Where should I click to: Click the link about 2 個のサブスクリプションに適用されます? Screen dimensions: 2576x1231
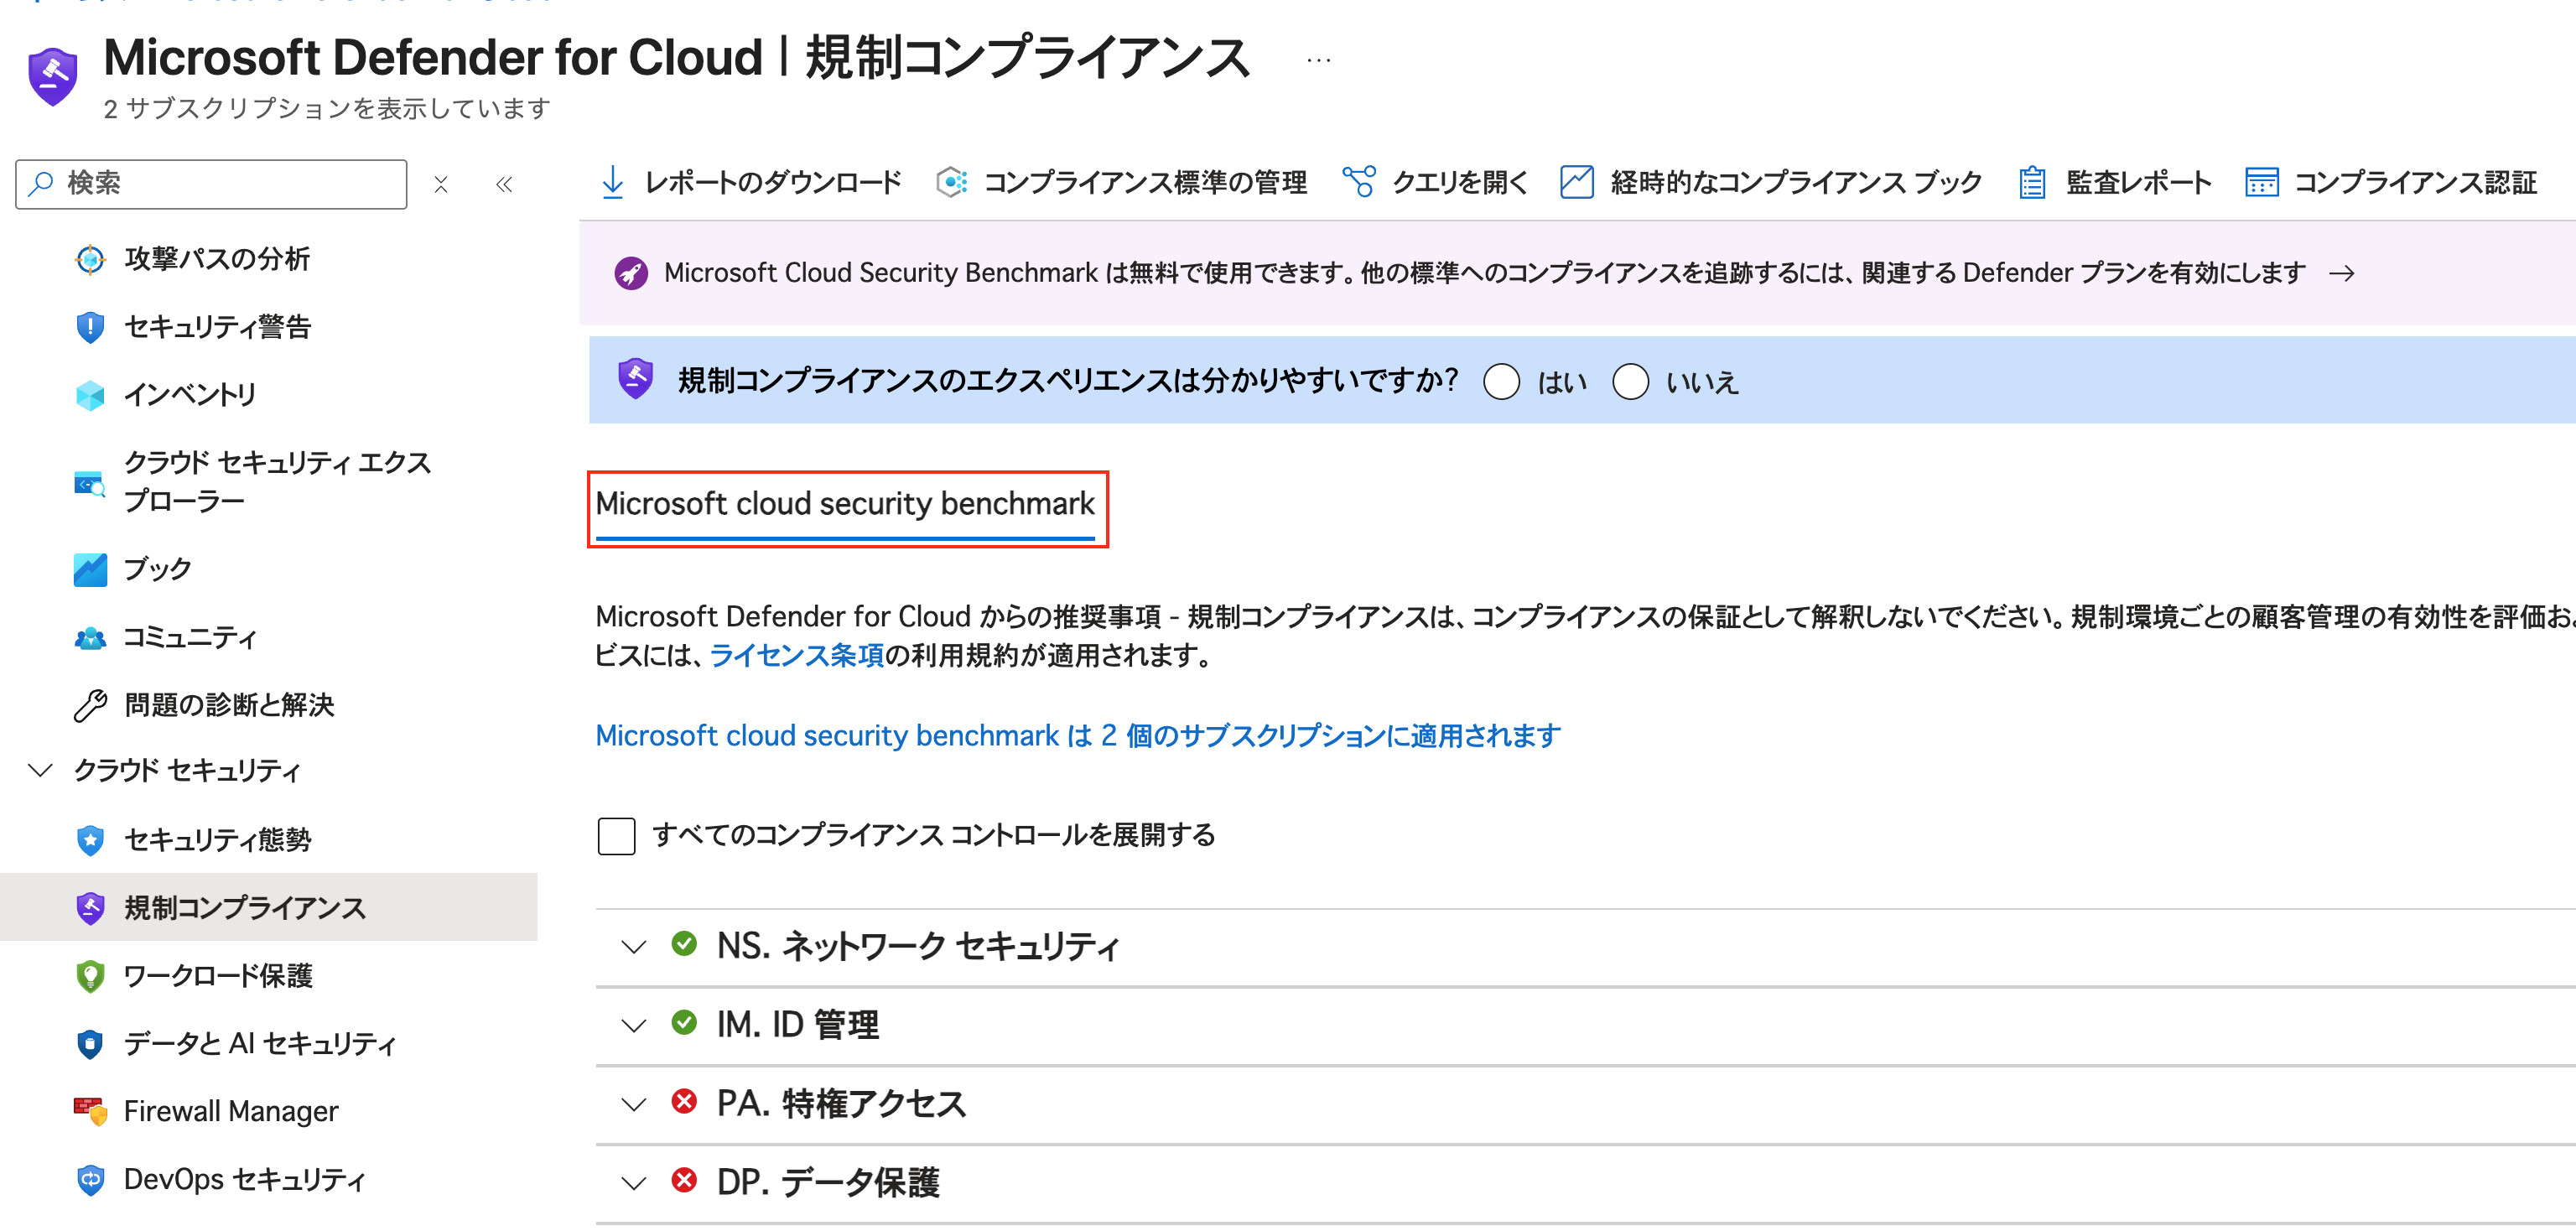pyautogui.click(x=1077, y=735)
